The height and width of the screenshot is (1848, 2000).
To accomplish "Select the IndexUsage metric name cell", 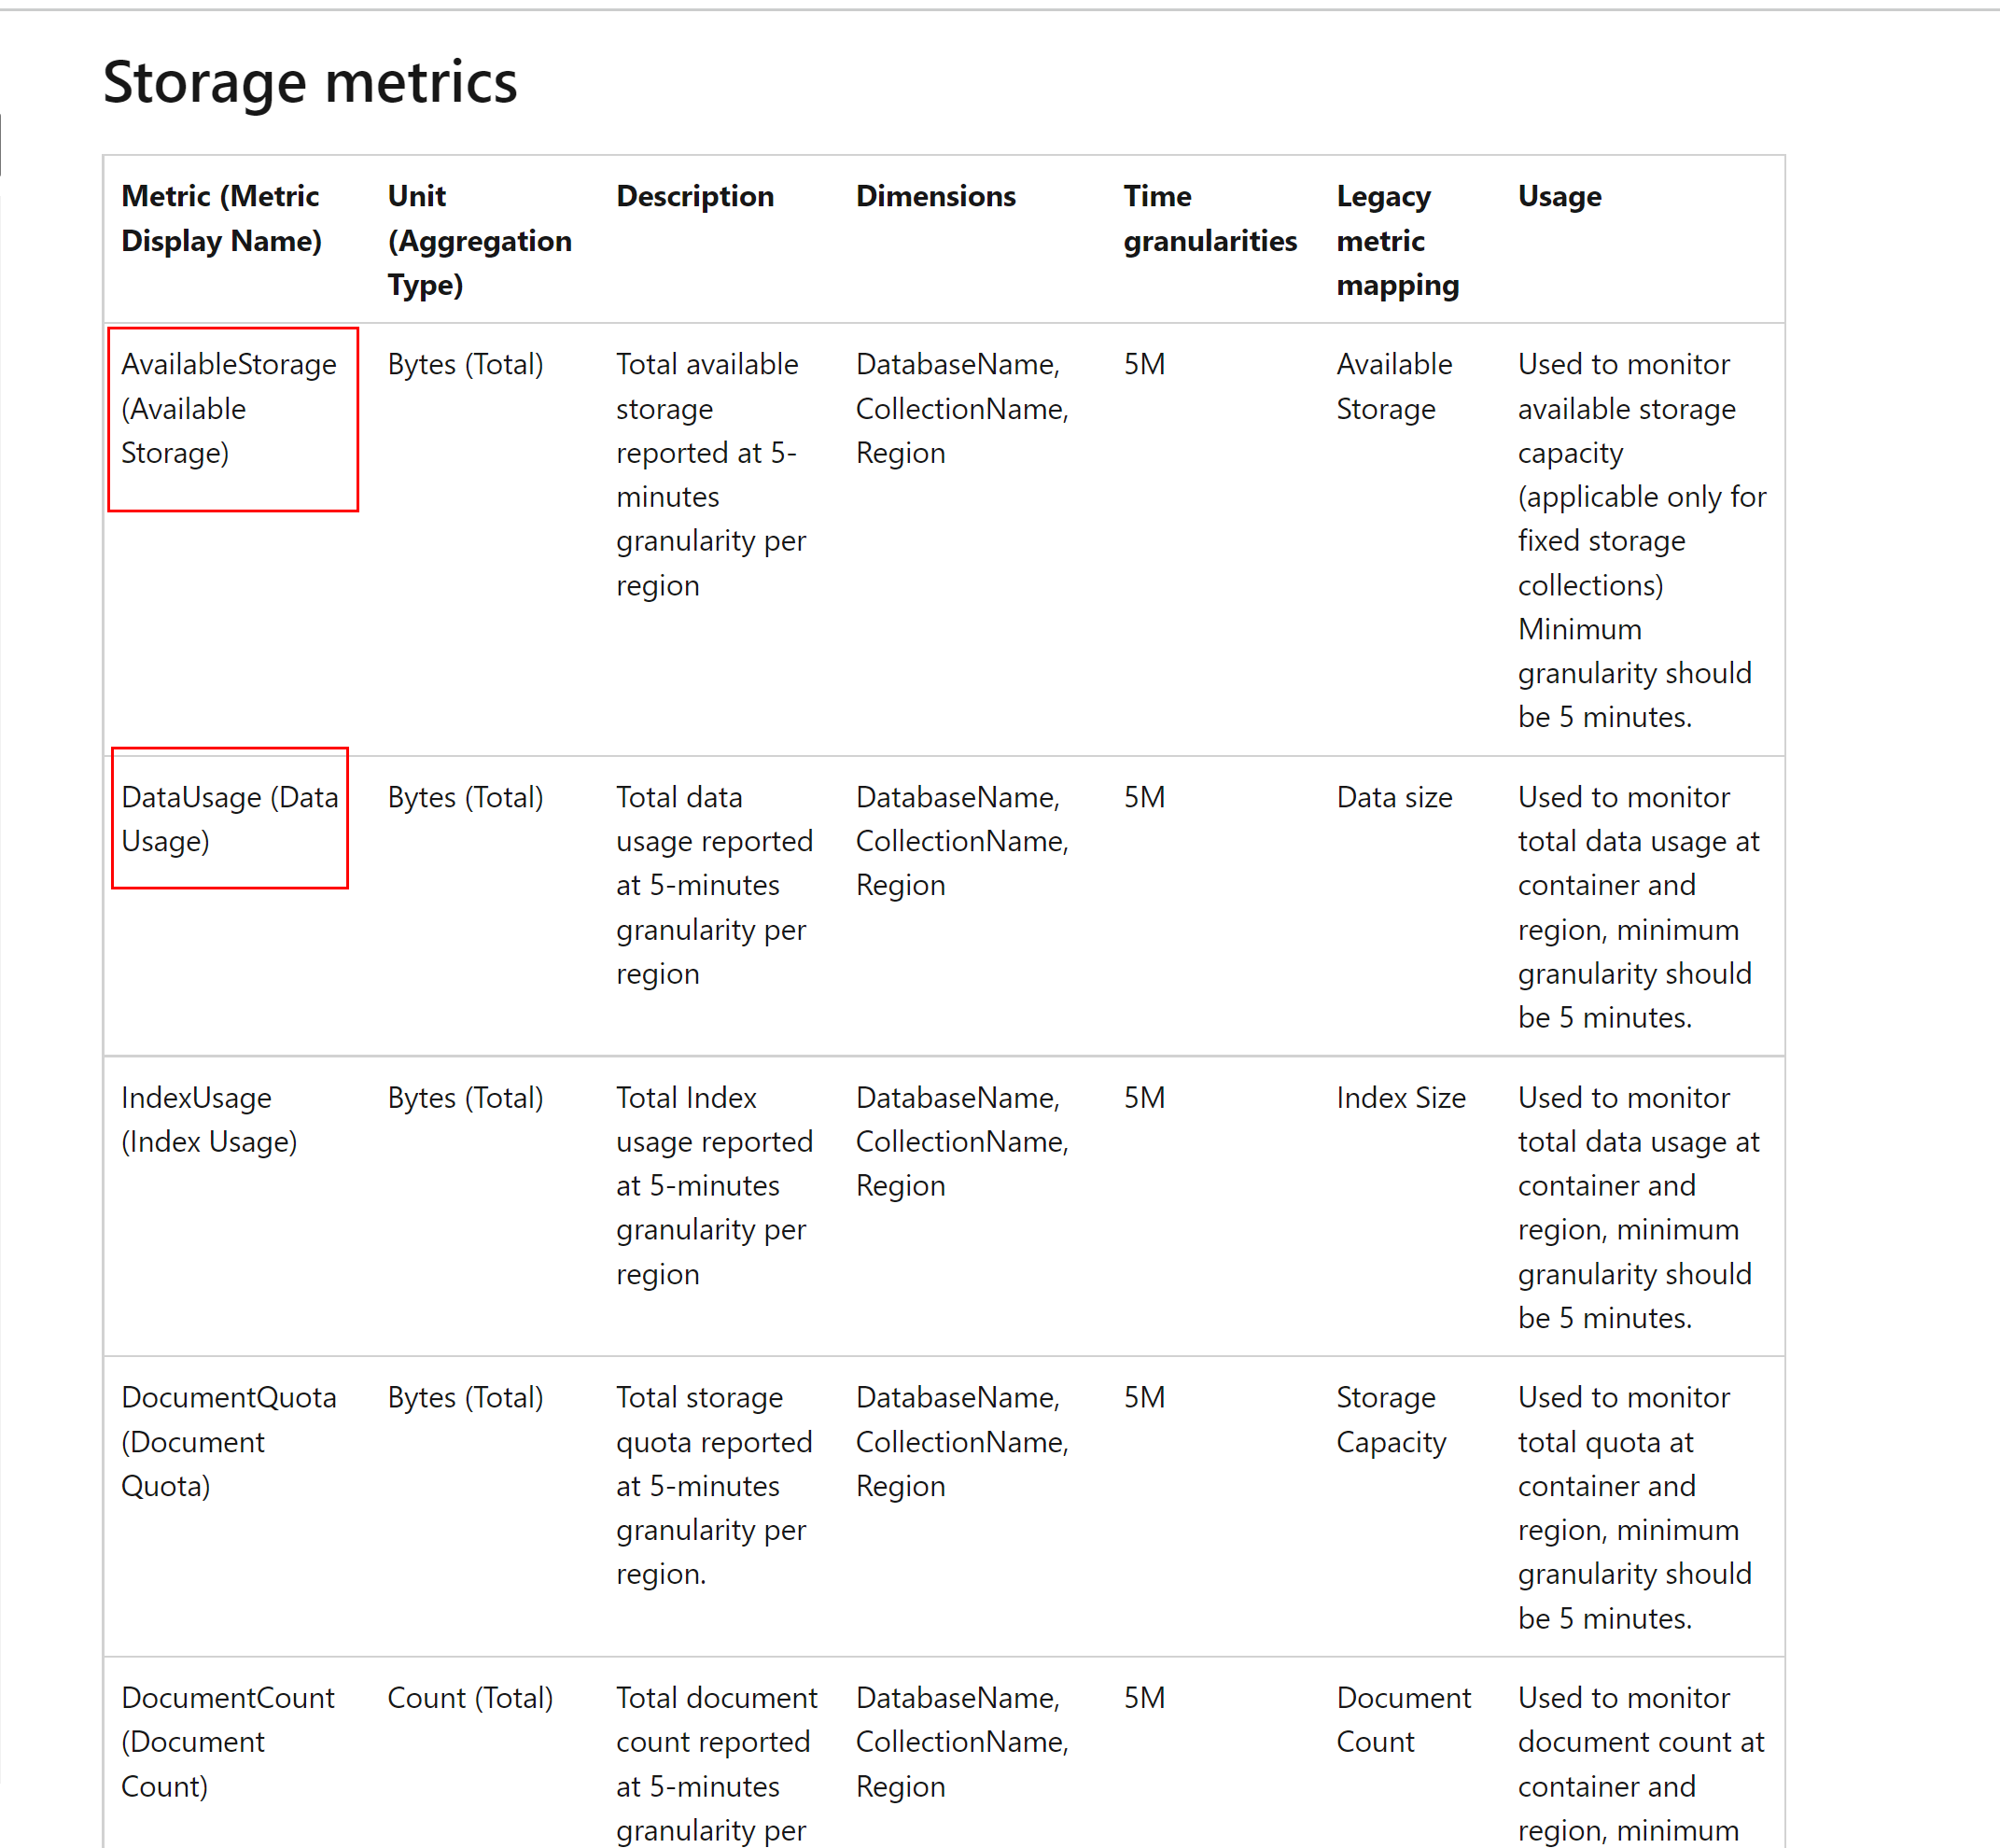I will point(209,1120).
